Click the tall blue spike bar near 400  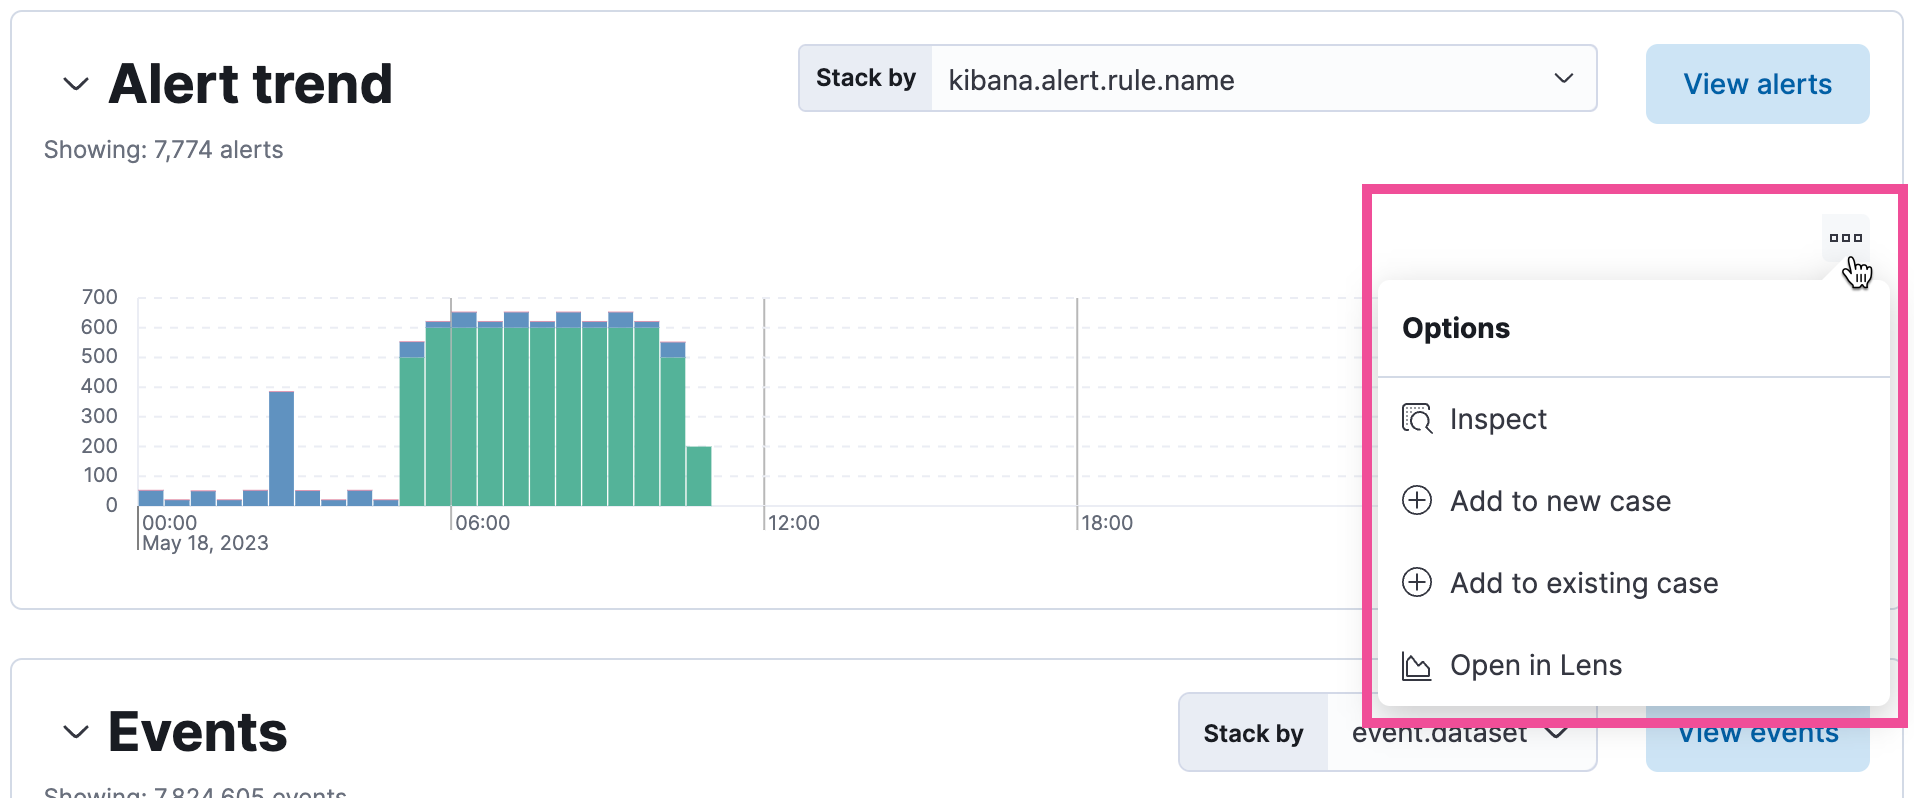281,448
